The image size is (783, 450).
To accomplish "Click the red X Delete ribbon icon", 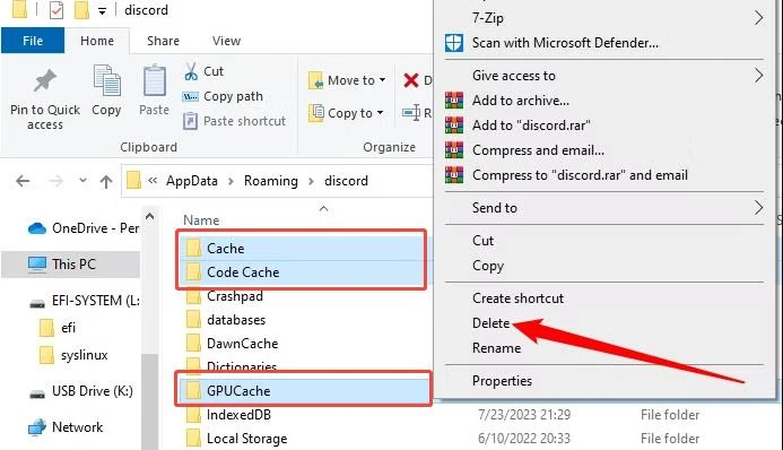I will pyautogui.click(x=411, y=80).
